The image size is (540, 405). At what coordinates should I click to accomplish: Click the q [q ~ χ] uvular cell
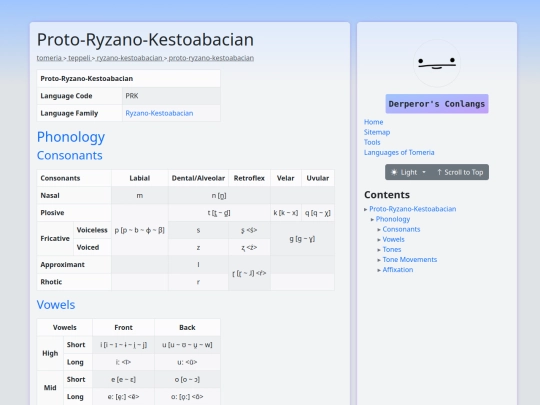click(318, 212)
